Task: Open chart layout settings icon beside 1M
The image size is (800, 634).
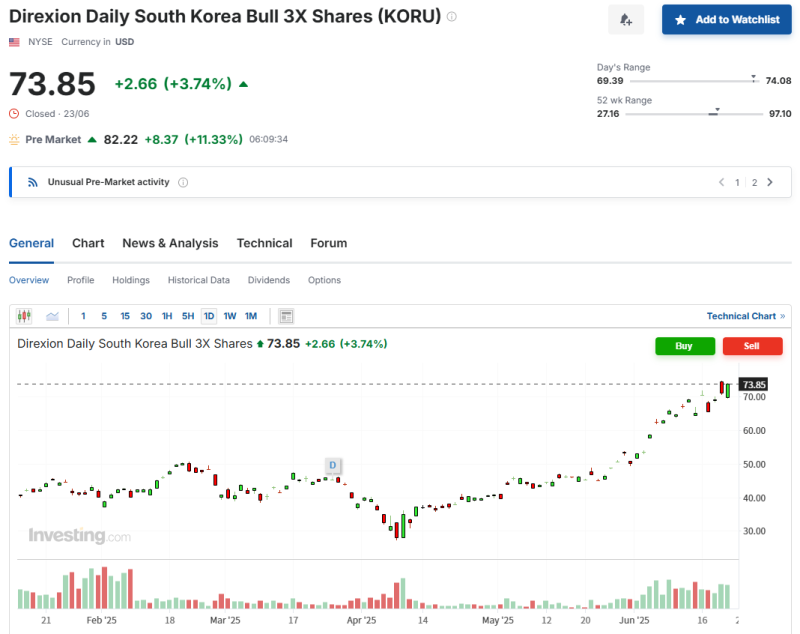Action: (286, 315)
